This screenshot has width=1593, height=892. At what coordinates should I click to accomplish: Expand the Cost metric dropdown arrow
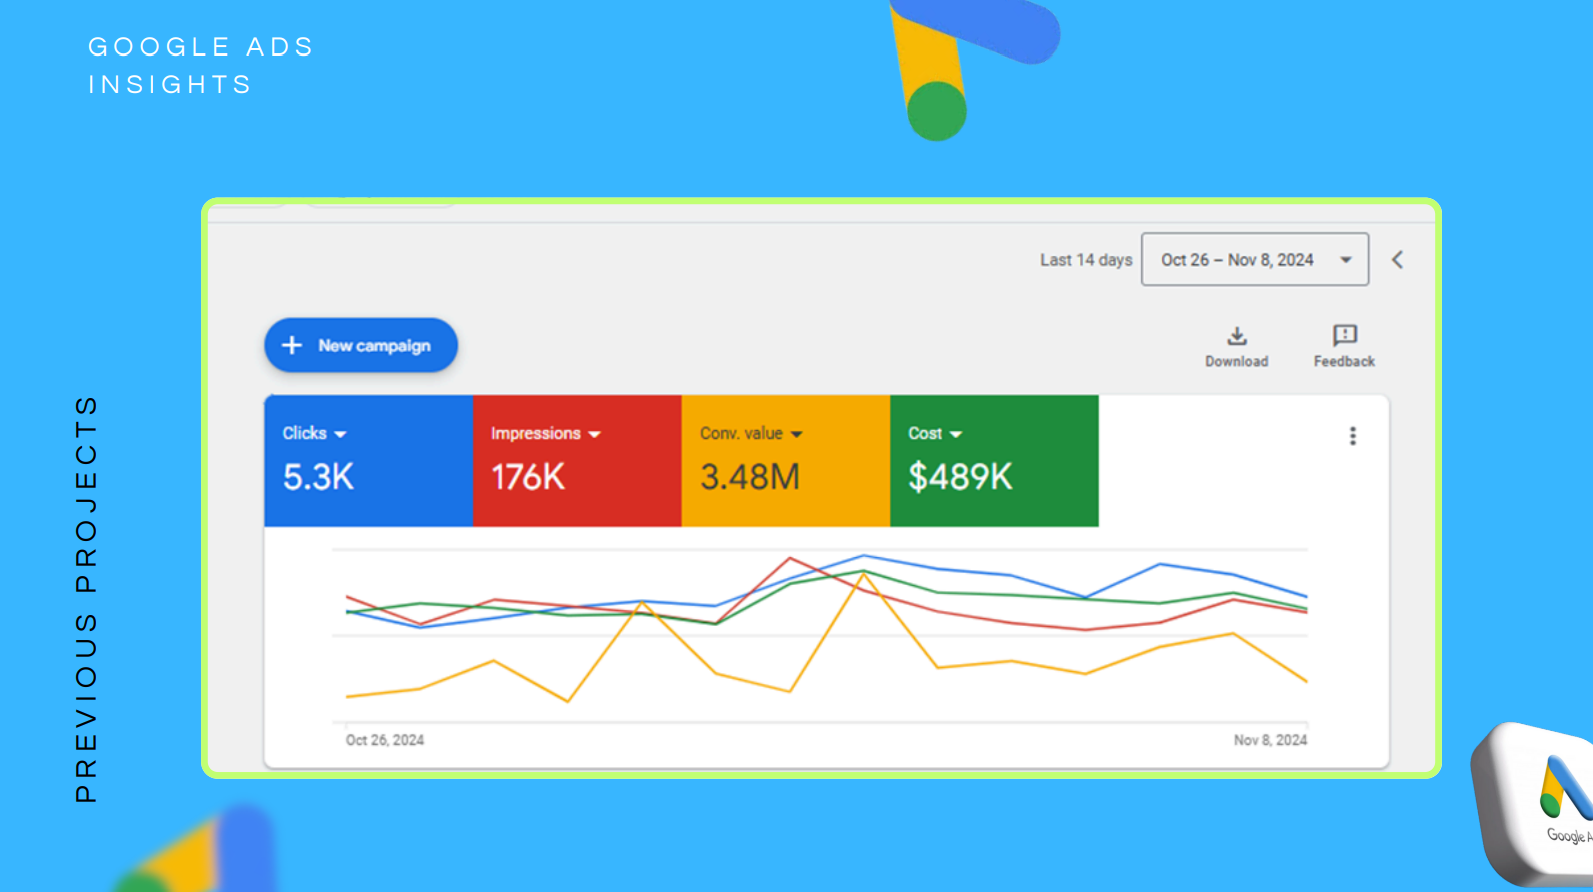(955, 434)
